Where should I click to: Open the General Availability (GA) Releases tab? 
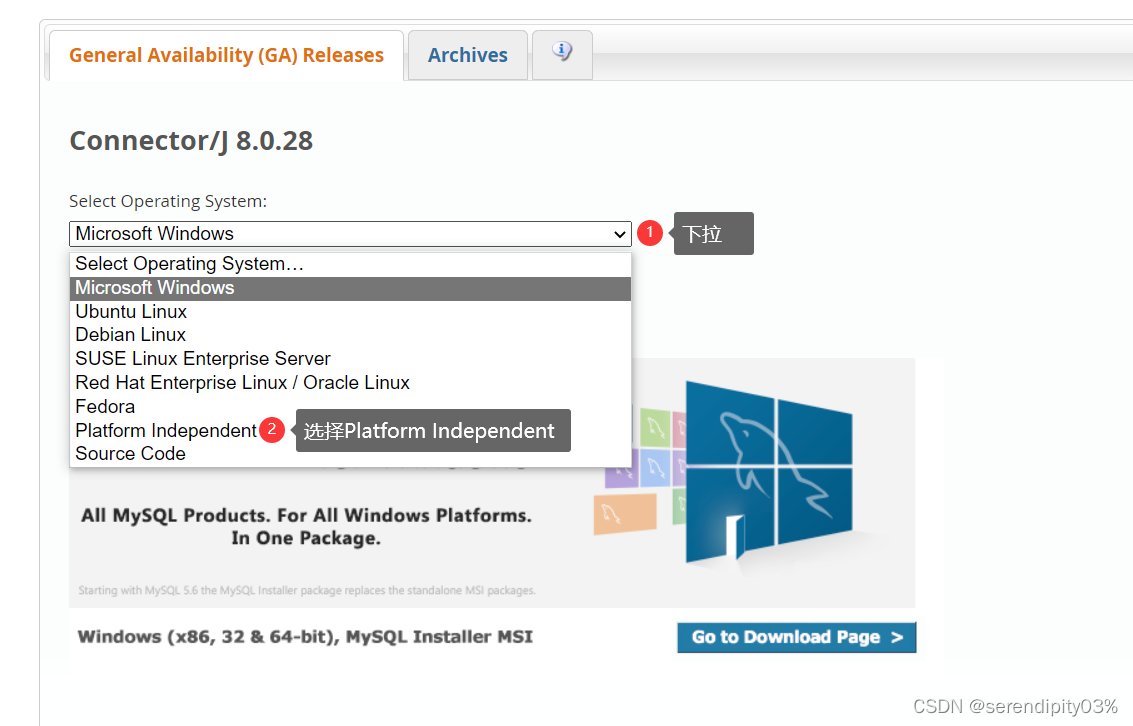coord(226,56)
